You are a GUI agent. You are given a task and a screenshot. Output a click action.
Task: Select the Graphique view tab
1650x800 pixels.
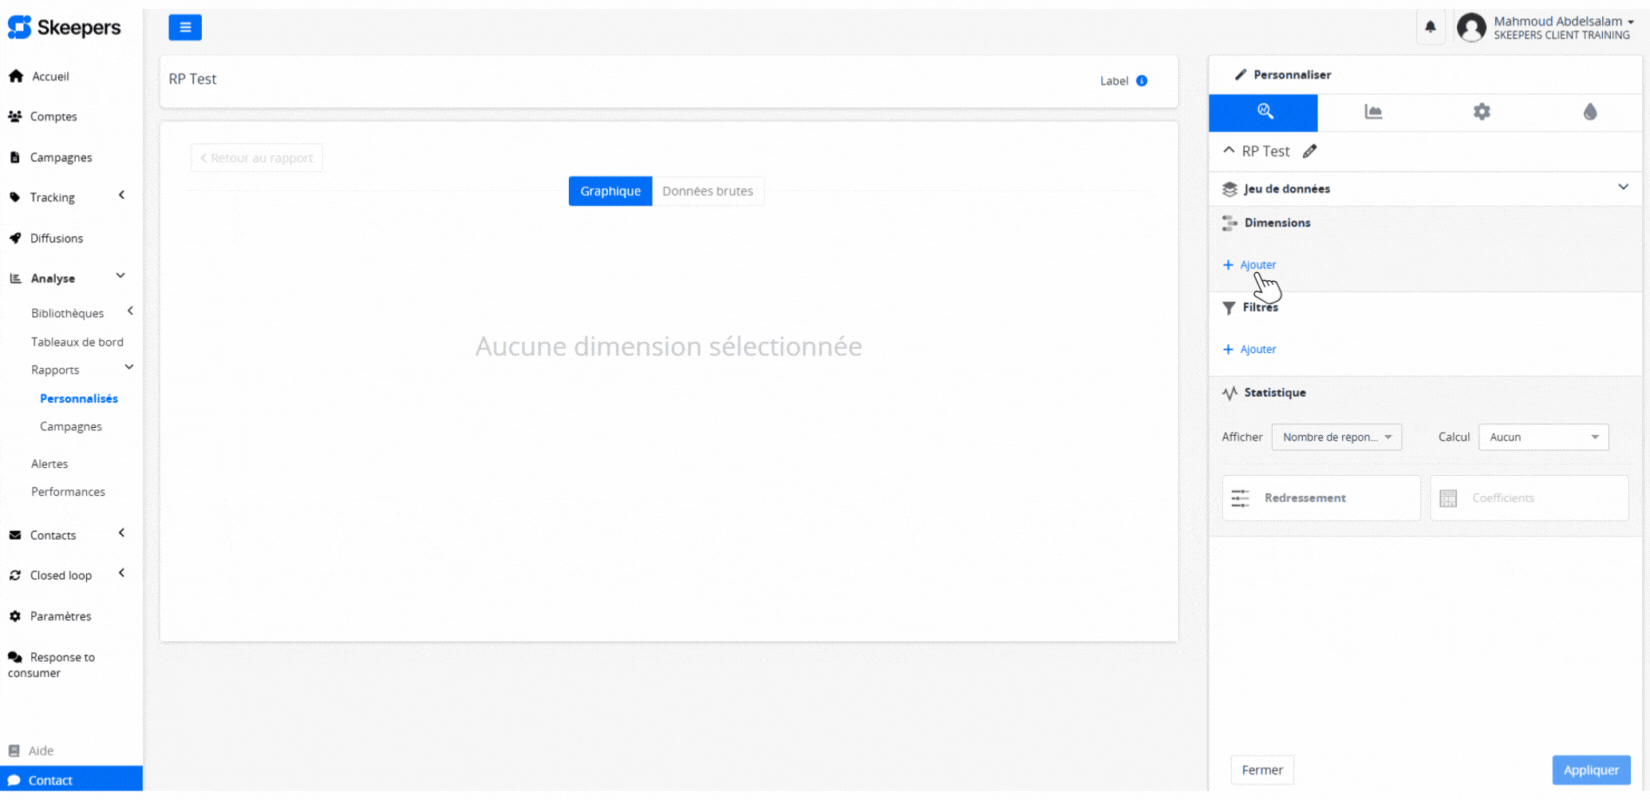pos(610,191)
